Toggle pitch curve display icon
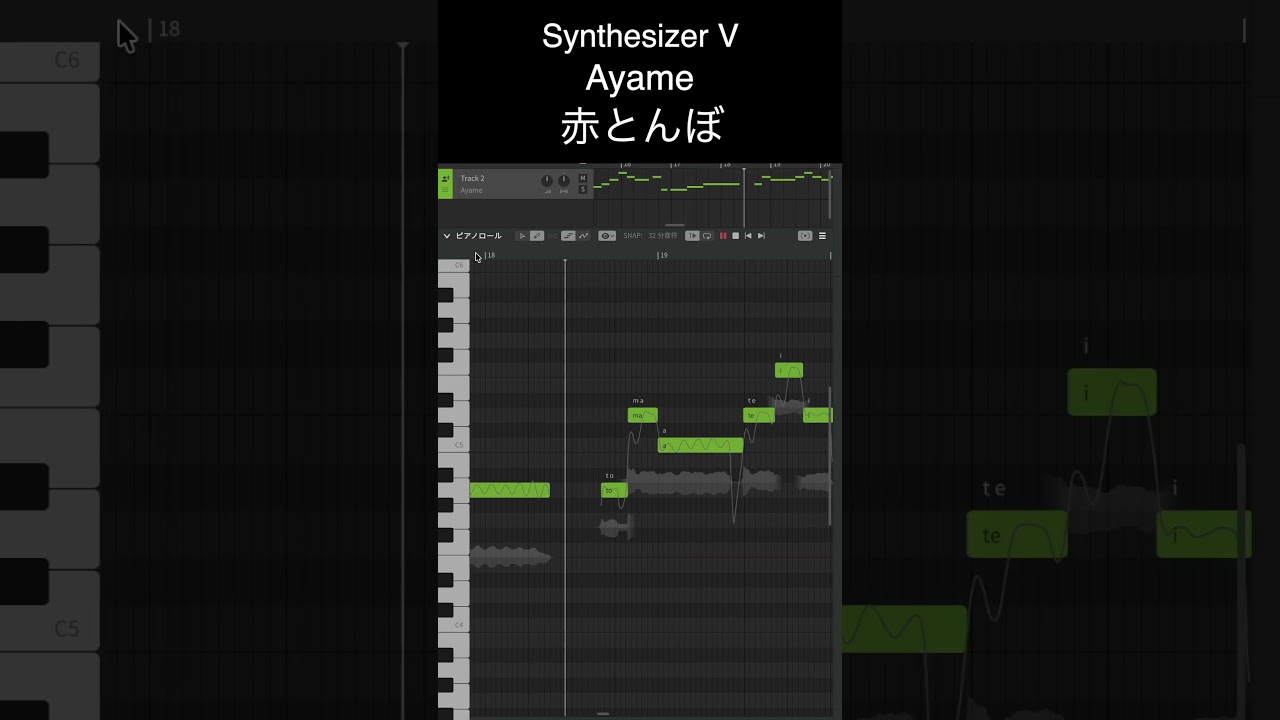Viewport: 1280px width, 720px height. tap(583, 236)
